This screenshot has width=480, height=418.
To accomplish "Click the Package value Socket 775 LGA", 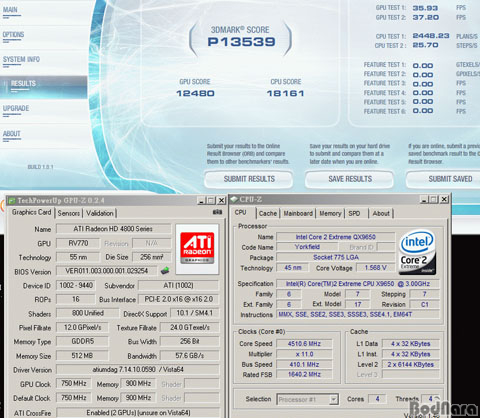I will click(336, 257).
